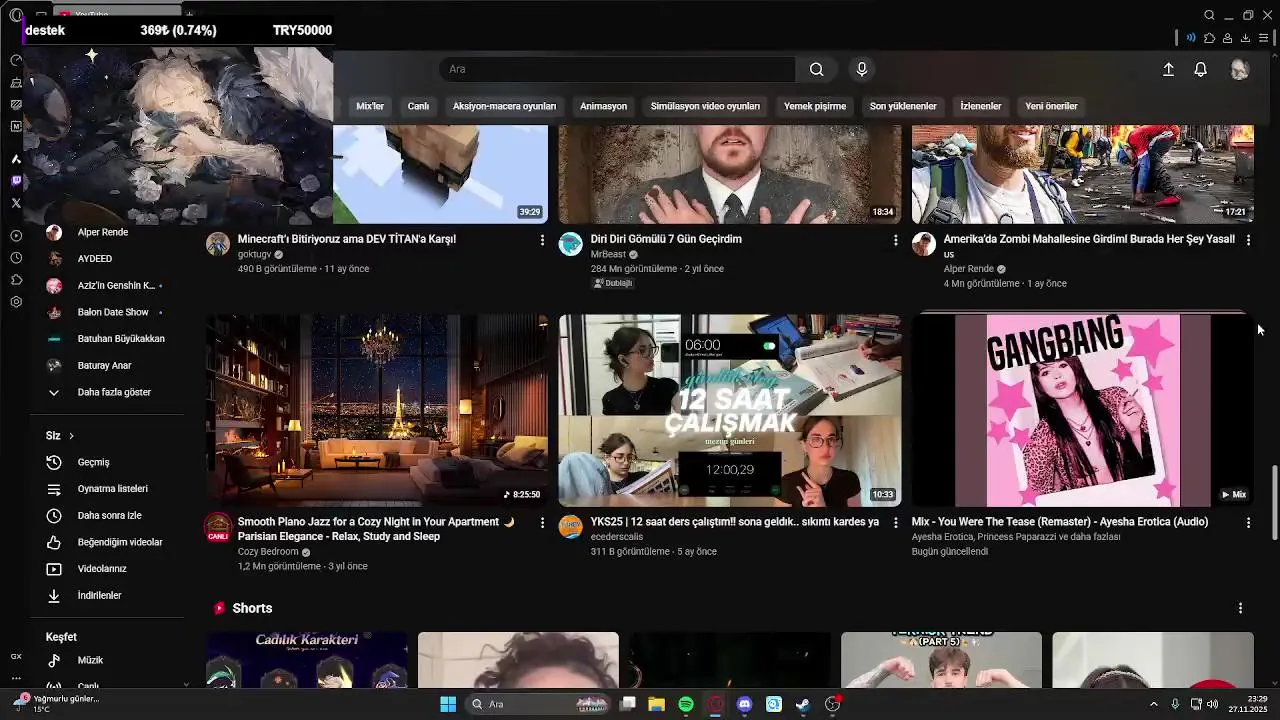
Task: Open GX Control speedometer in sidebar
Action: [16, 60]
